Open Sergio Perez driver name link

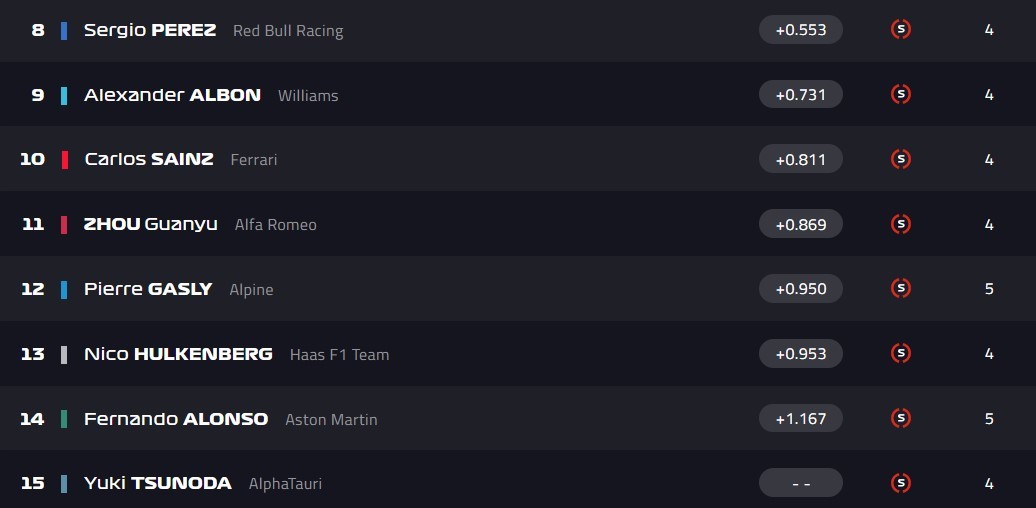tap(150, 30)
